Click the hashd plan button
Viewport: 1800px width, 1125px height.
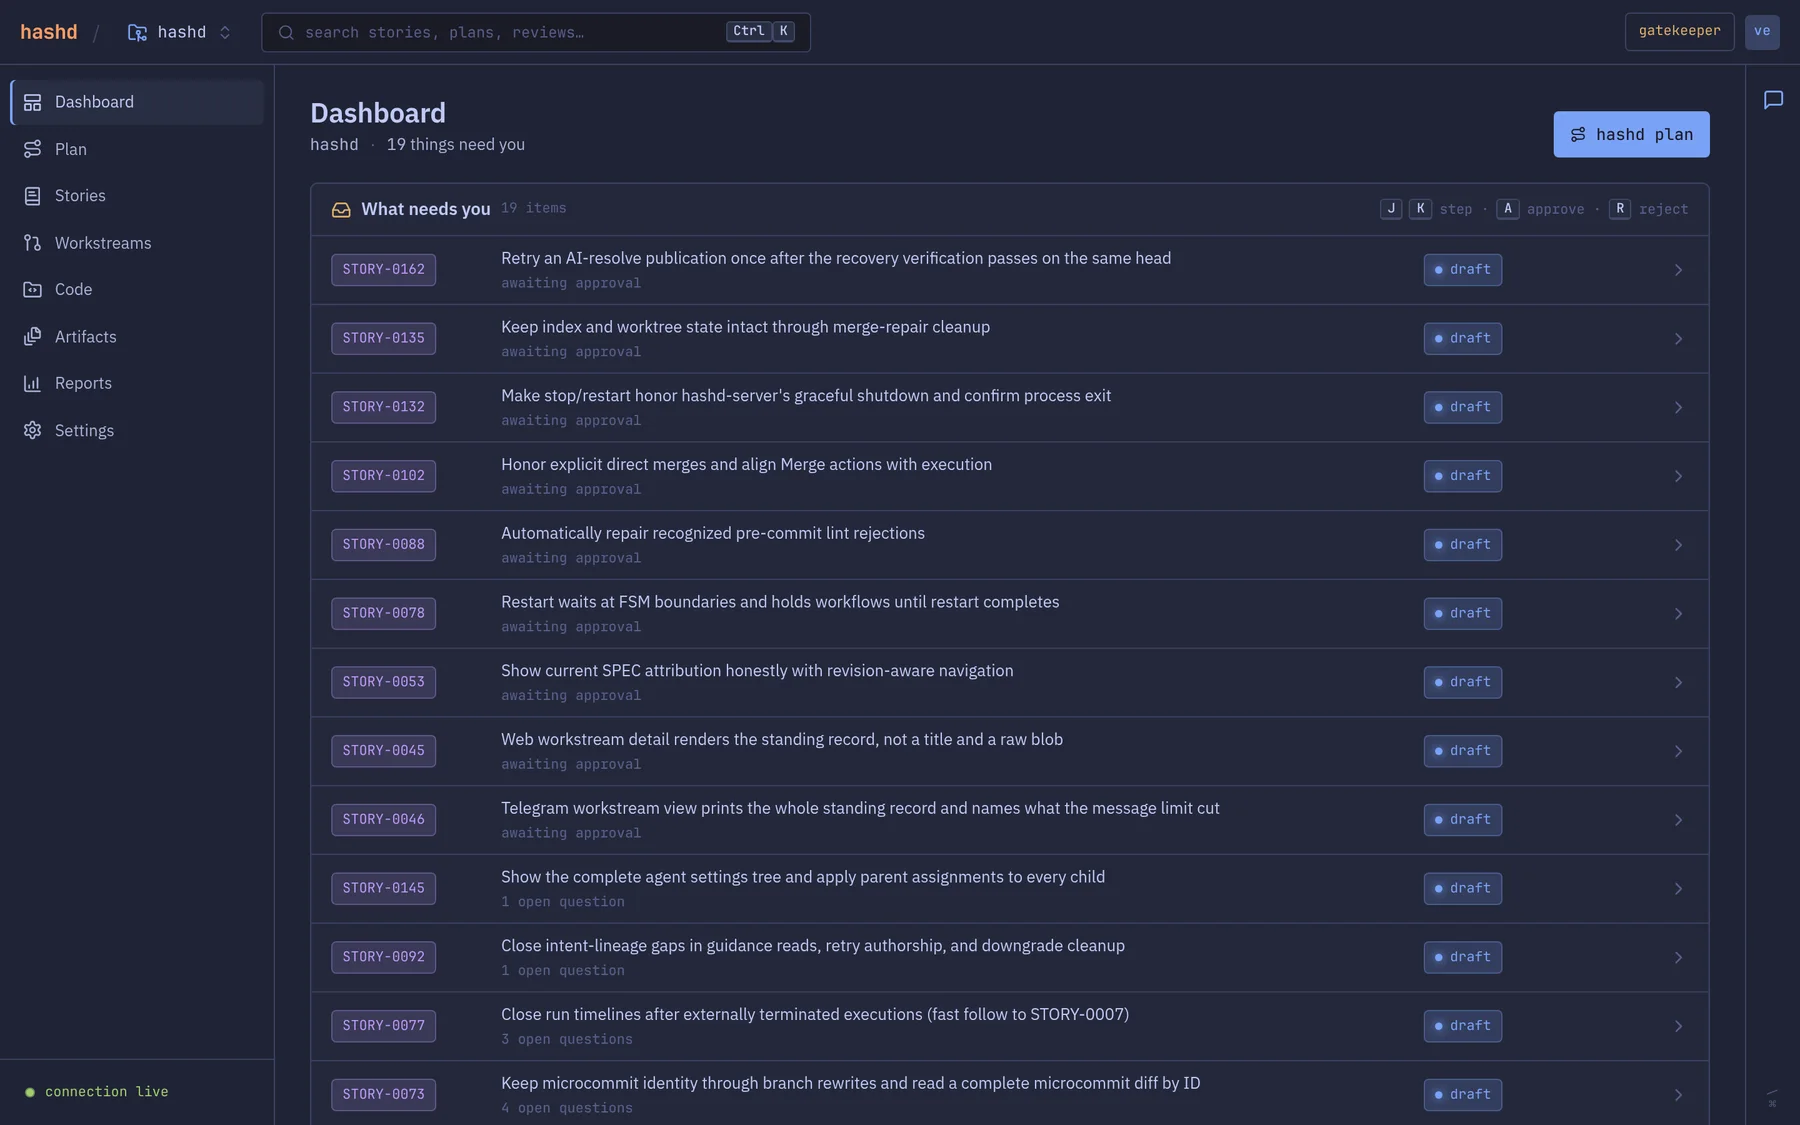point(1631,134)
